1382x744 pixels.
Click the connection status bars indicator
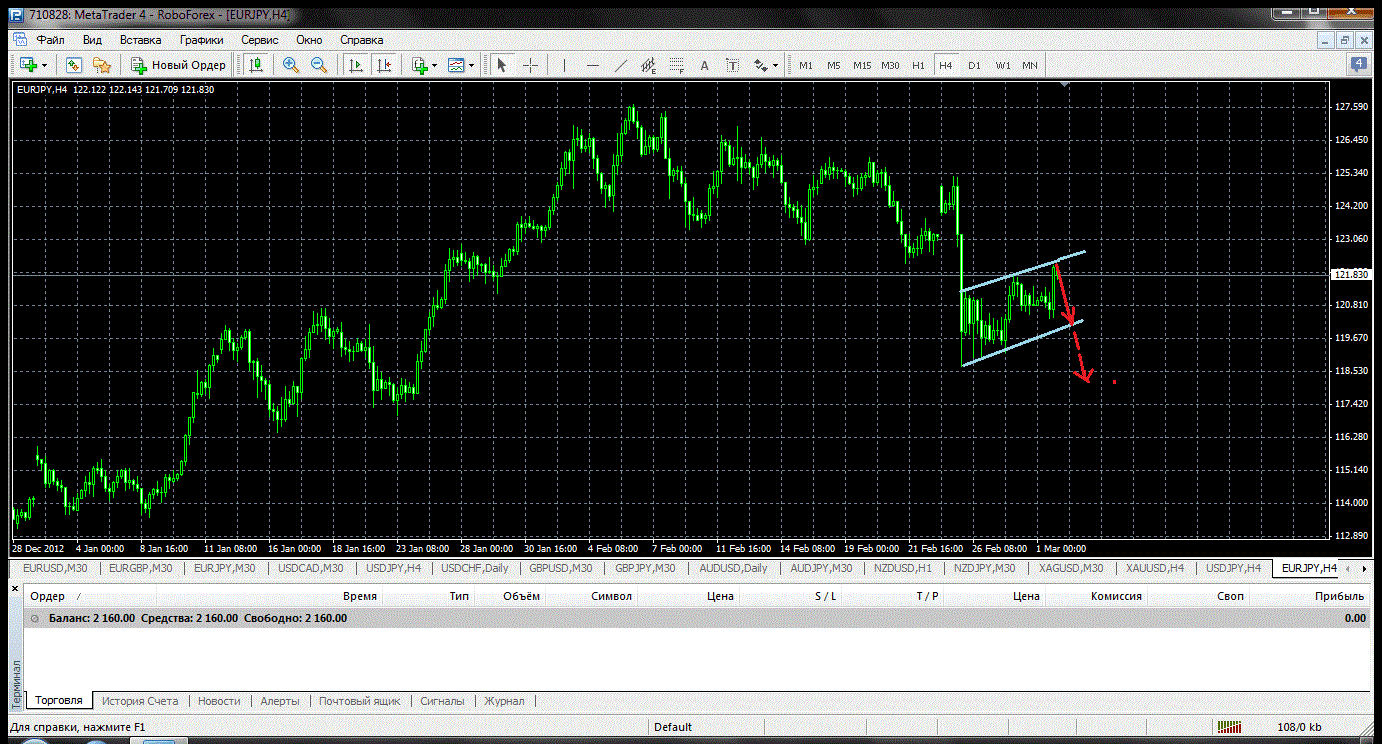click(1230, 727)
